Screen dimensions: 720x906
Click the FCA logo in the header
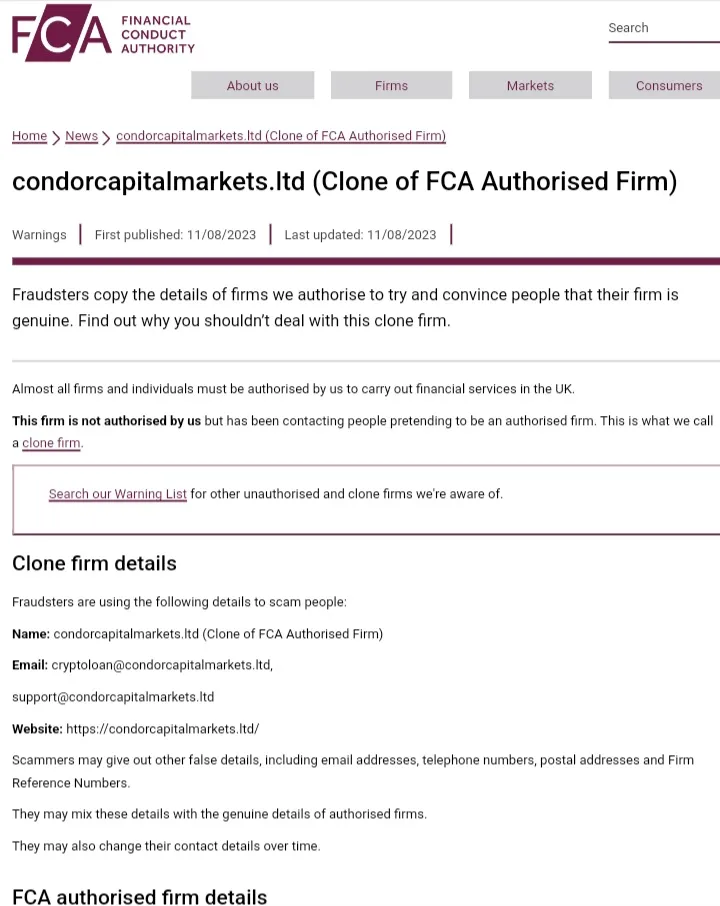tap(62, 33)
